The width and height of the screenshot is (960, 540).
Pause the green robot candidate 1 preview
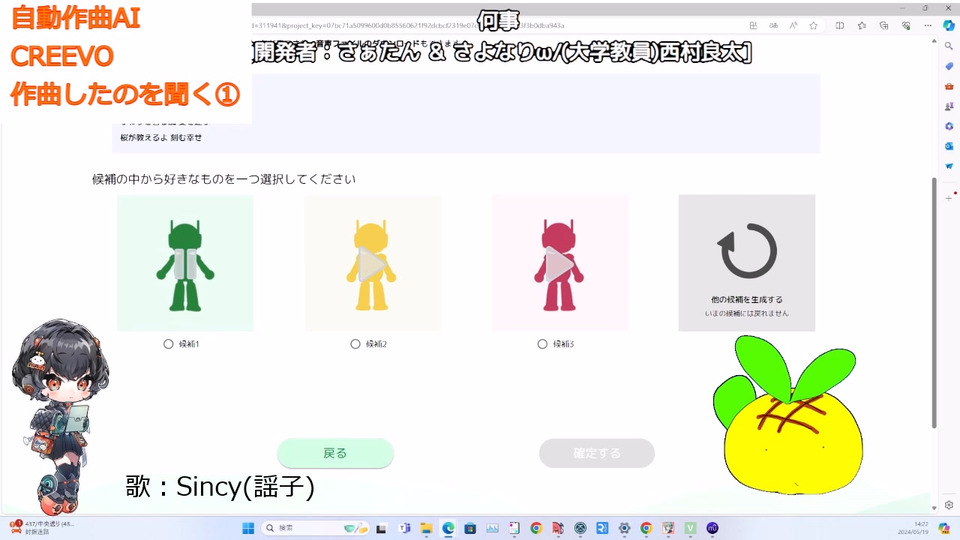click(185, 264)
